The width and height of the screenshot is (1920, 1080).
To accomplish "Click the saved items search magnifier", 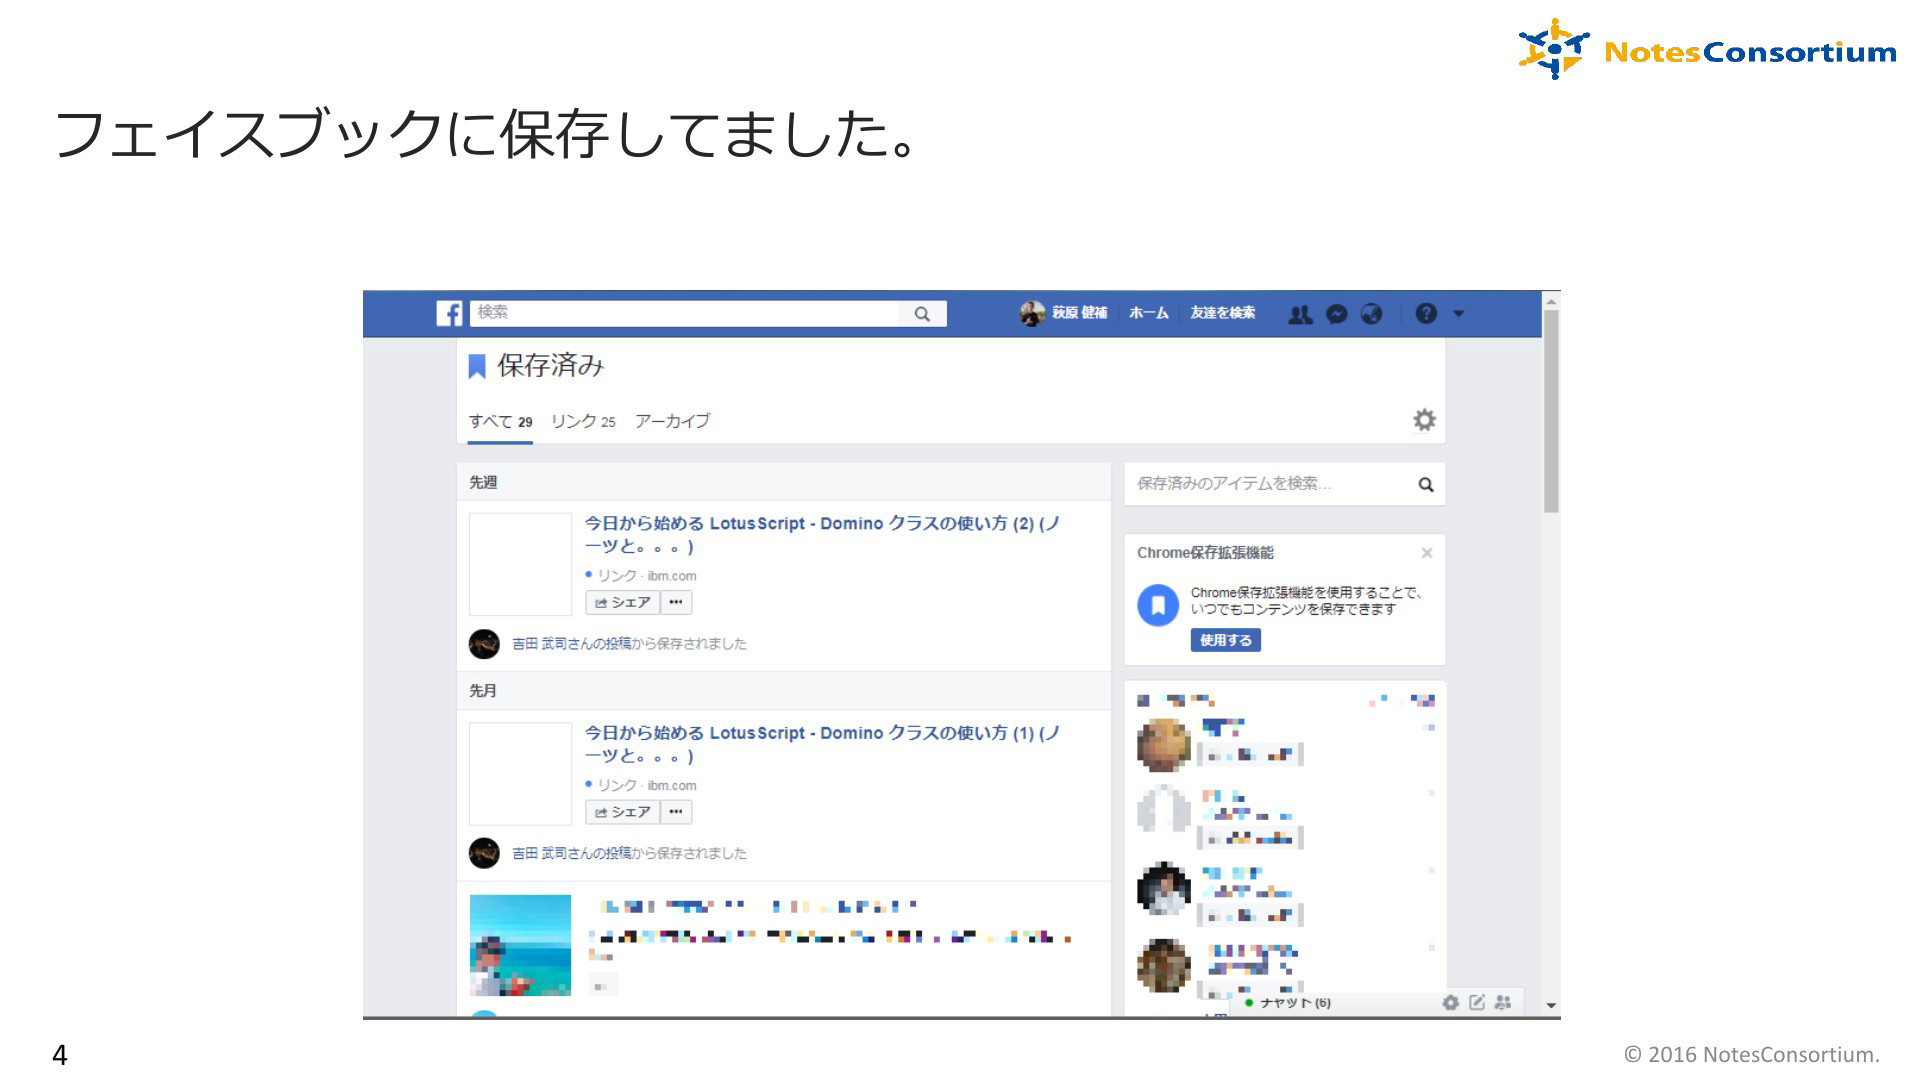I will pos(1426,485).
